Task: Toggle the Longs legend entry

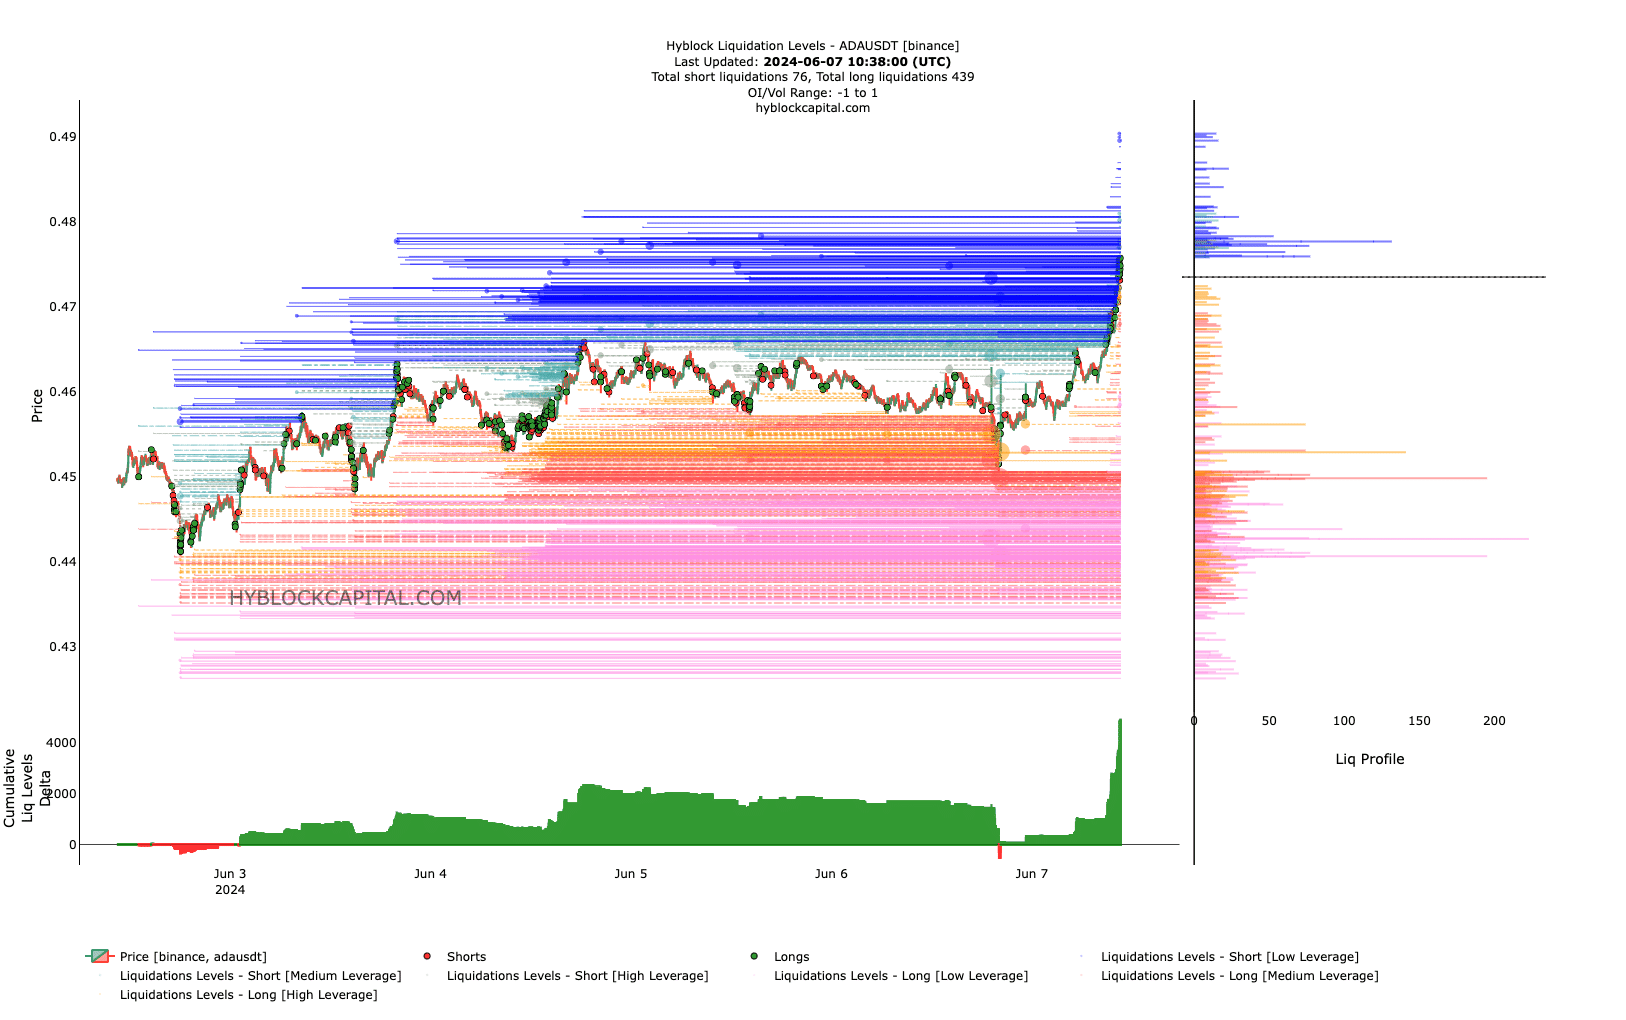Action: pyautogui.click(x=780, y=957)
